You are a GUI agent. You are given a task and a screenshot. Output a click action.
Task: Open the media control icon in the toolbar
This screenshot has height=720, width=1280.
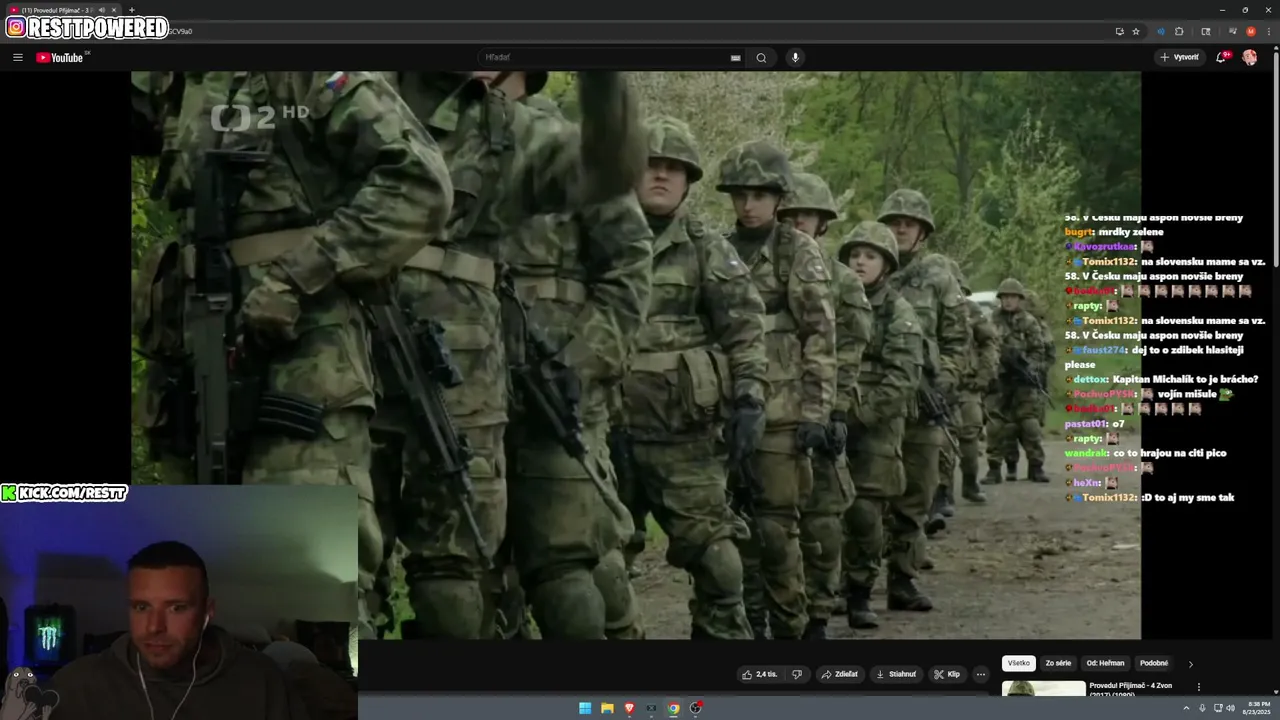pyautogui.click(x=1233, y=31)
